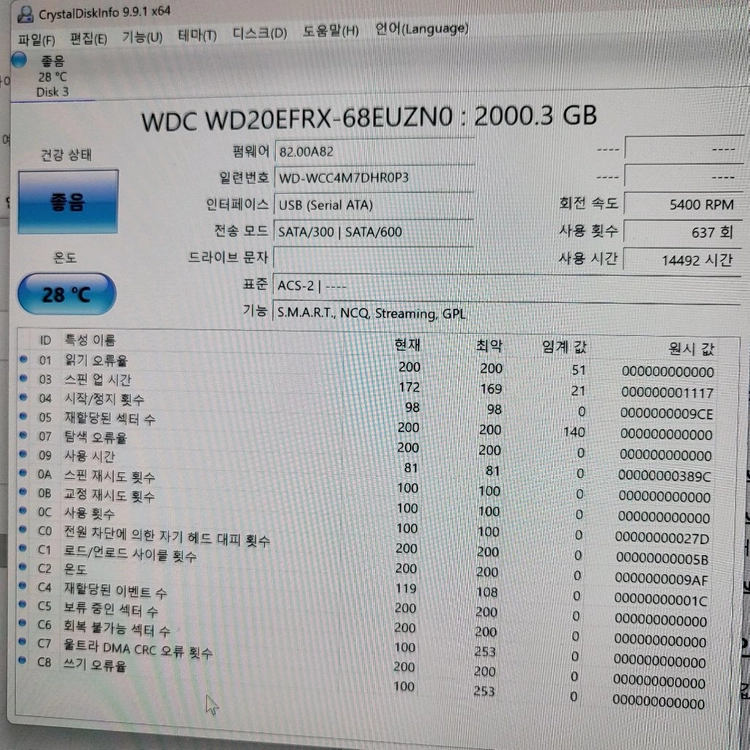
Task: Click the interface field USB (Serial ATA)
Action: click(374, 205)
